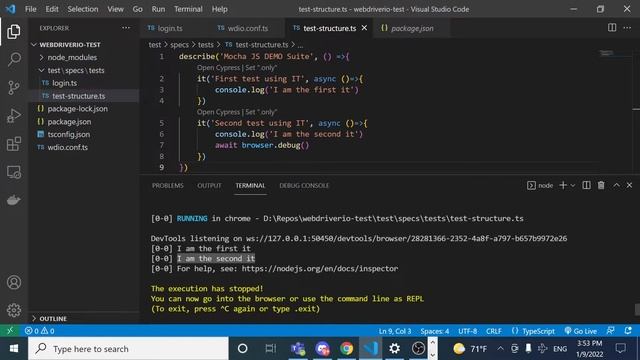
Task: Click the feedback icon in status bar
Action: click(611, 331)
